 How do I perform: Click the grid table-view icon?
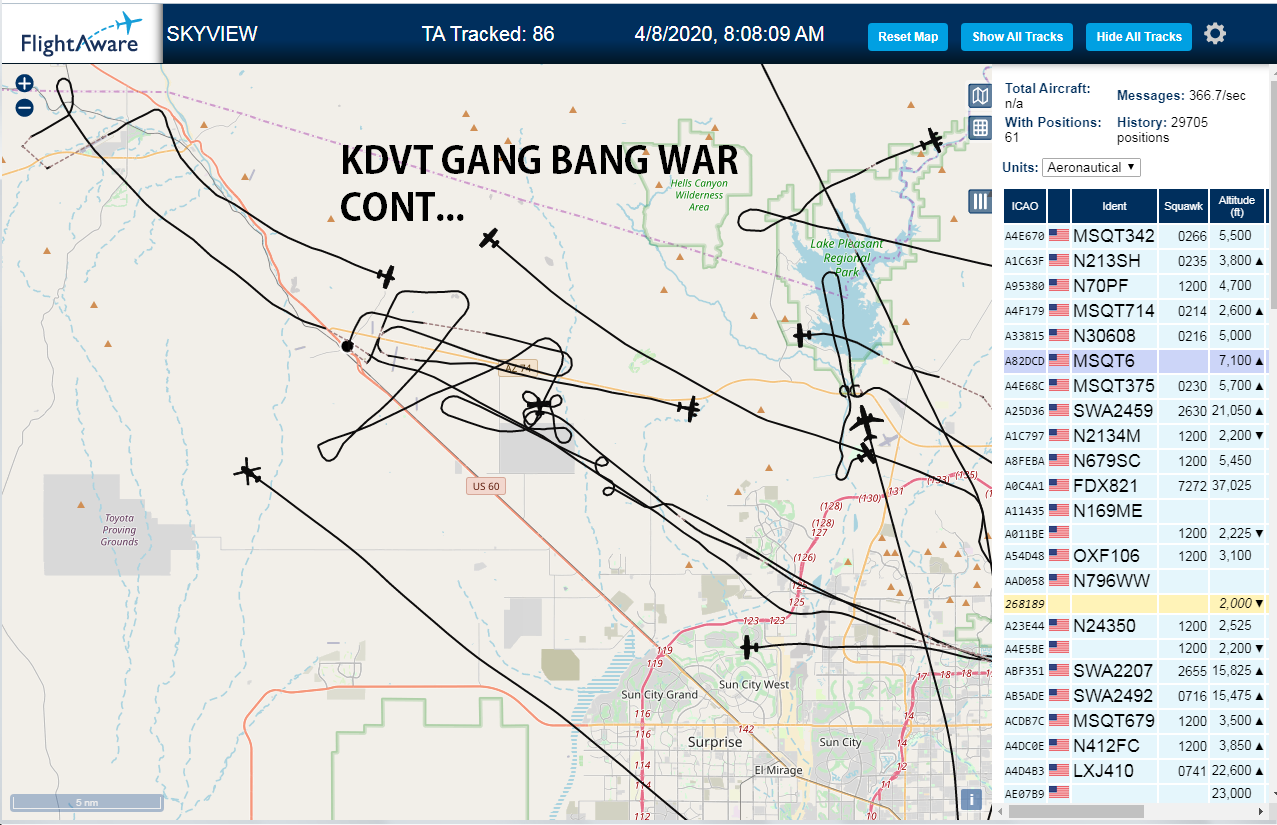[980, 128]
